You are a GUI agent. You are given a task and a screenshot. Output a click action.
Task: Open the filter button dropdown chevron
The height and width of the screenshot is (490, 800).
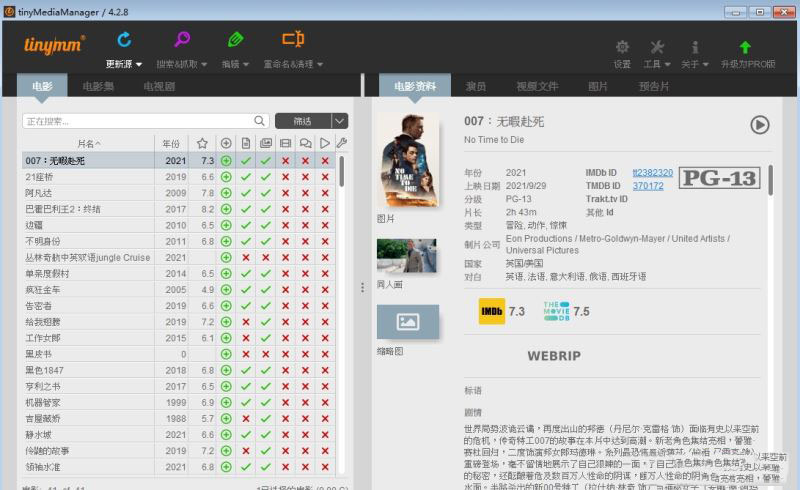340,121
